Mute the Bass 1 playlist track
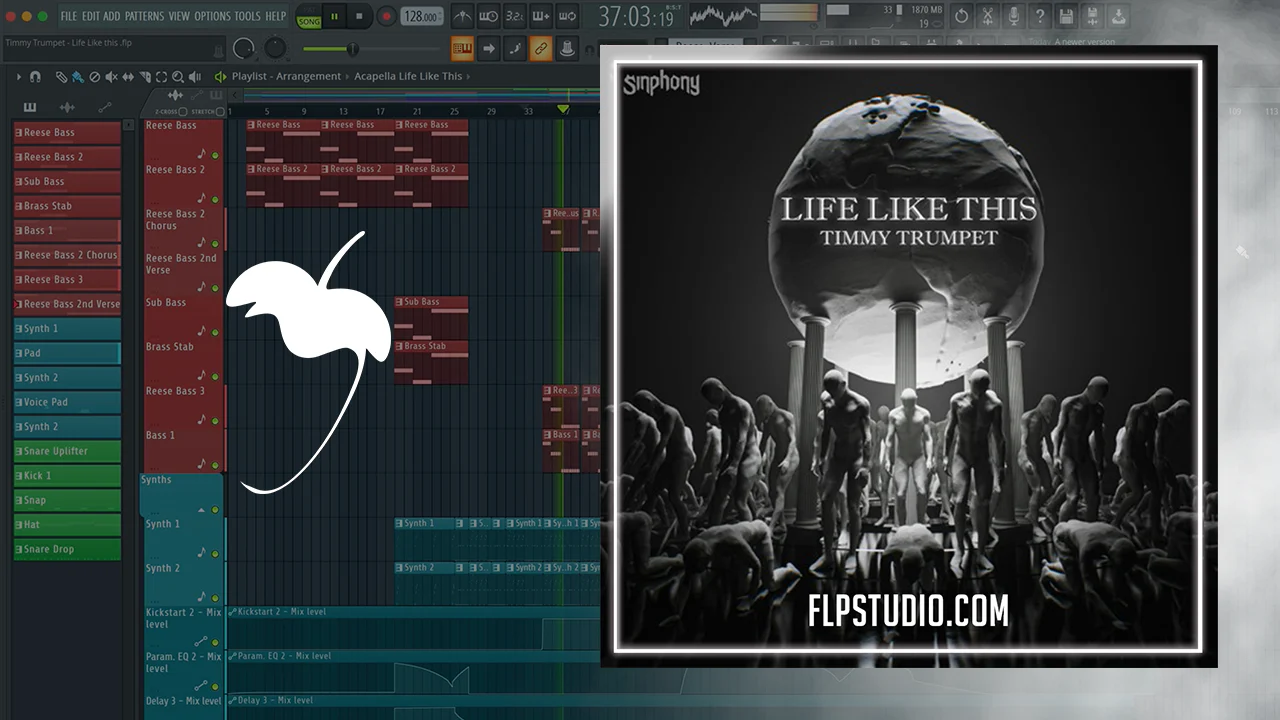This screenshot has width=1280, height=720. [214, 465]
